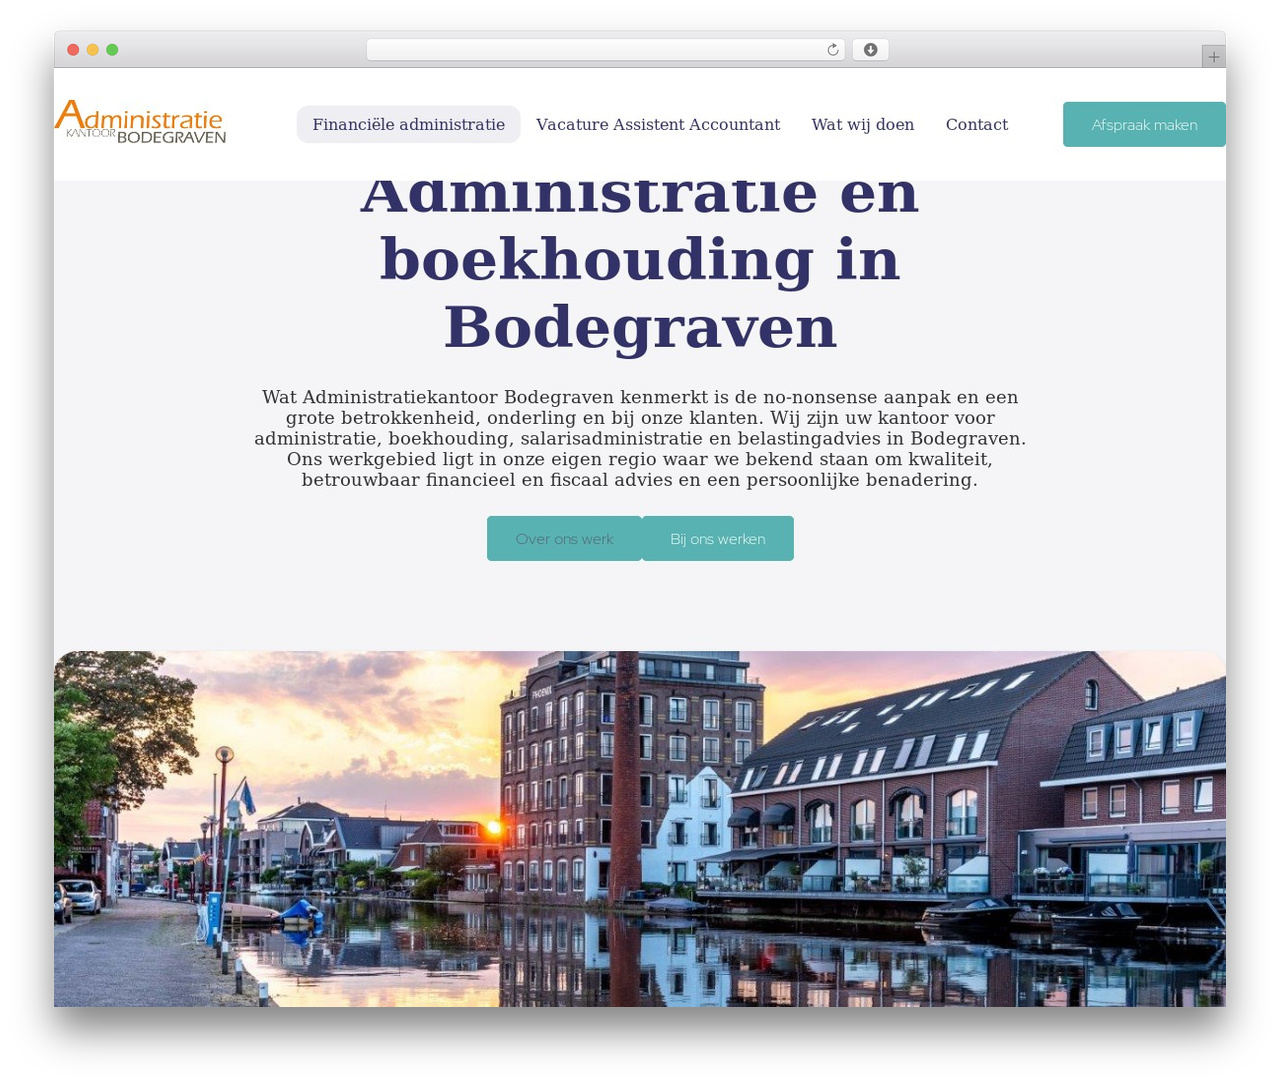Click the browser reload icon

pyautogui.click(x=833, y=50)
